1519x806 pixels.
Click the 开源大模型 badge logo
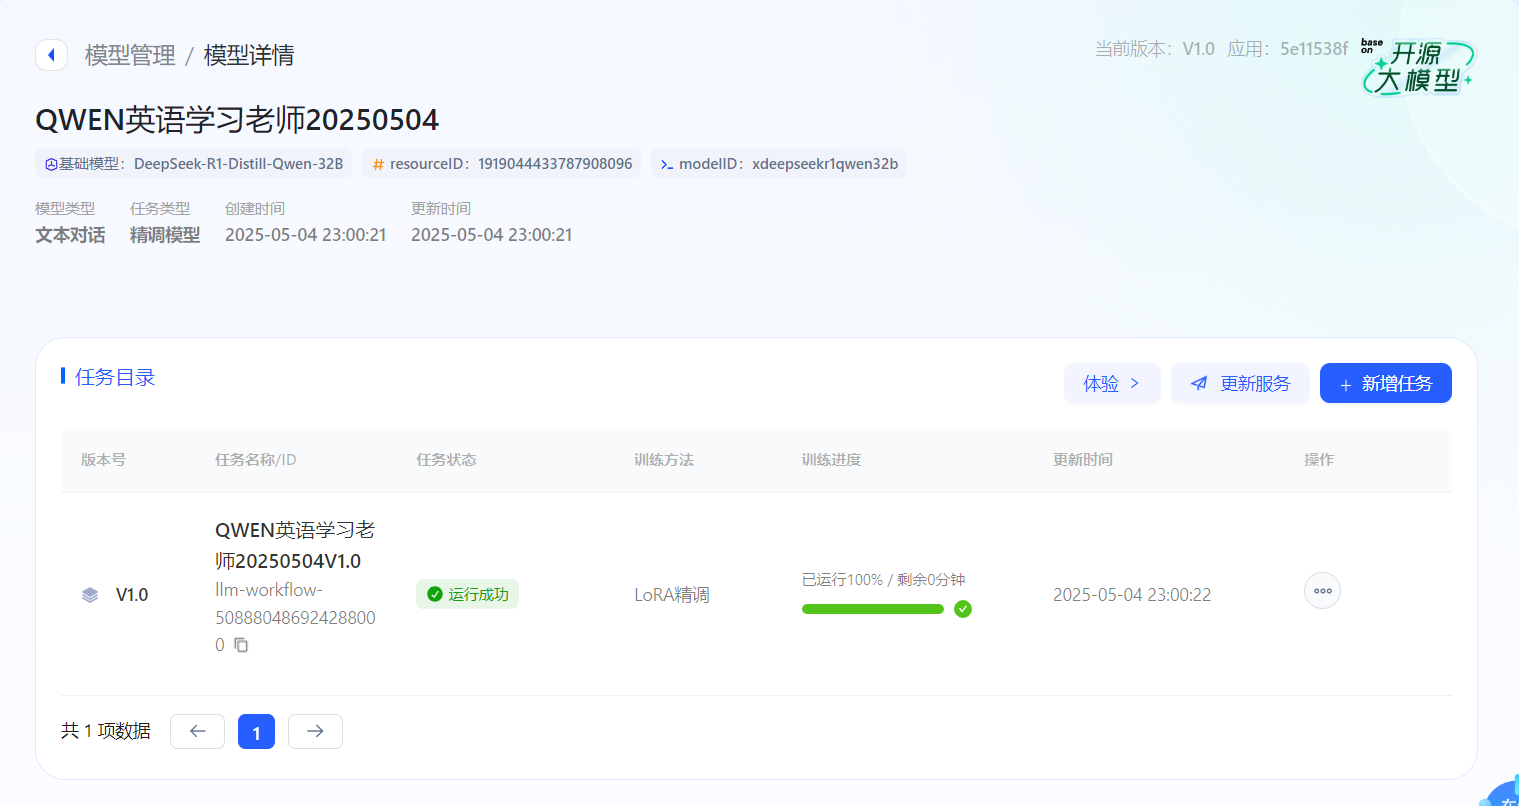pyautogui.click(x=1417, y=67)
